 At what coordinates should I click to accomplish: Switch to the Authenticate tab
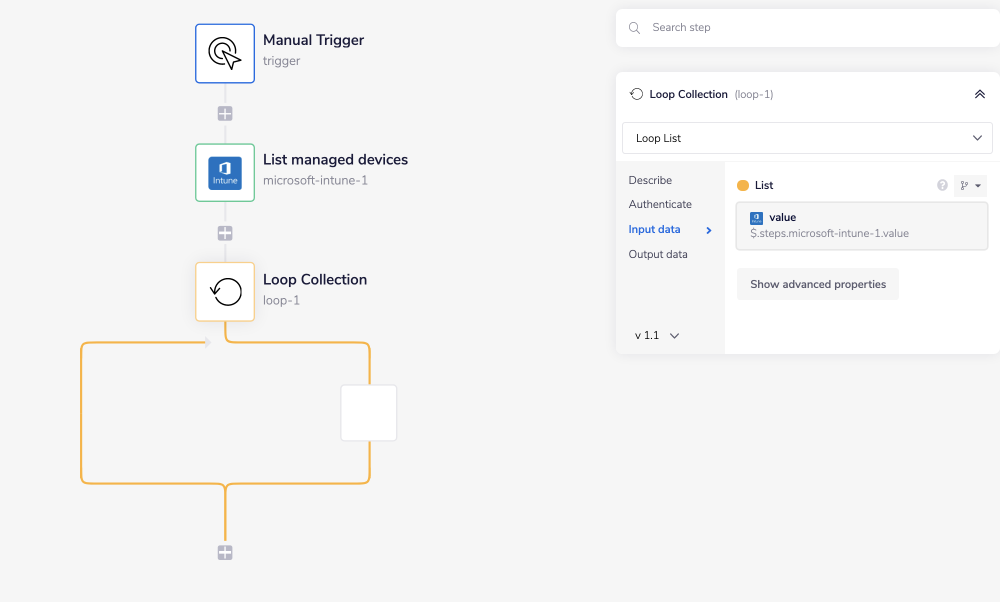pos(660,204)
